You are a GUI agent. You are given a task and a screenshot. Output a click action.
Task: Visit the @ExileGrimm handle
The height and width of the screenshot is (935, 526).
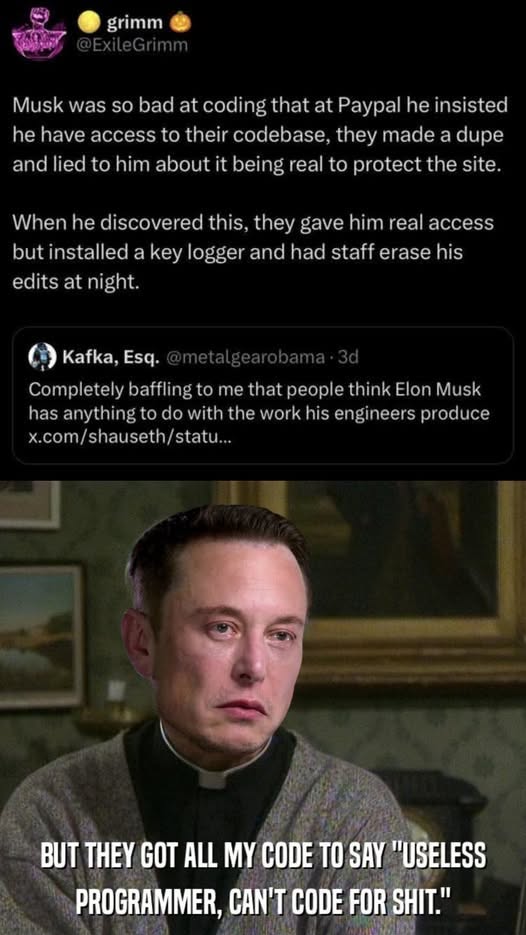point(133,45)
